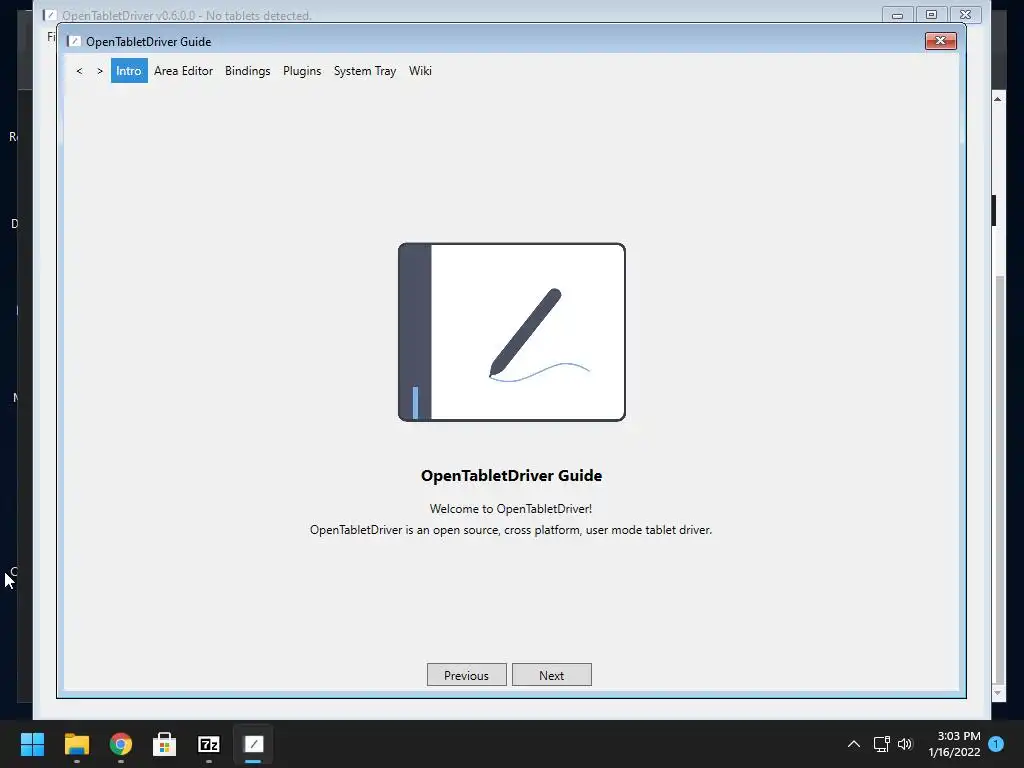
Task: Open the notification badge in the taskbar
Action: pos(996,744)
